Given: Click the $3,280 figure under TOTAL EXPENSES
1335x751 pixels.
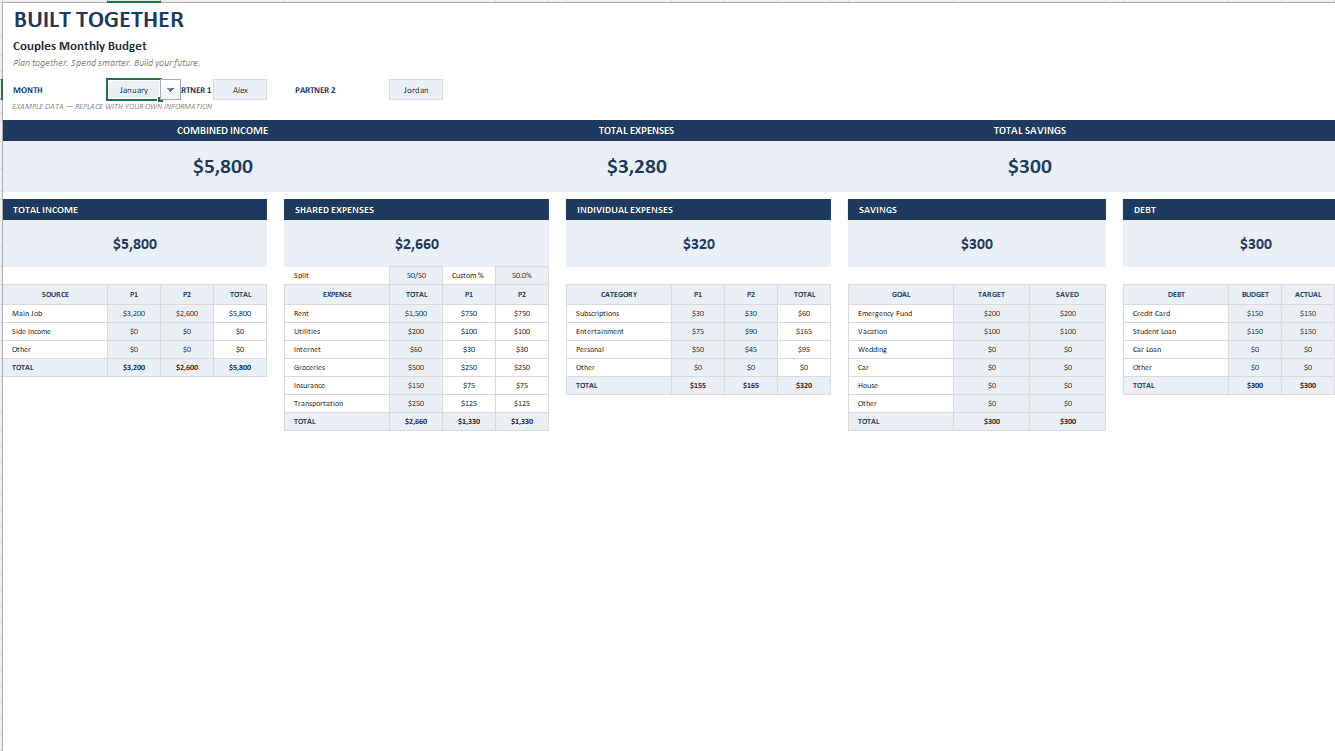Looking at the screenshot, I should (637, 167).
